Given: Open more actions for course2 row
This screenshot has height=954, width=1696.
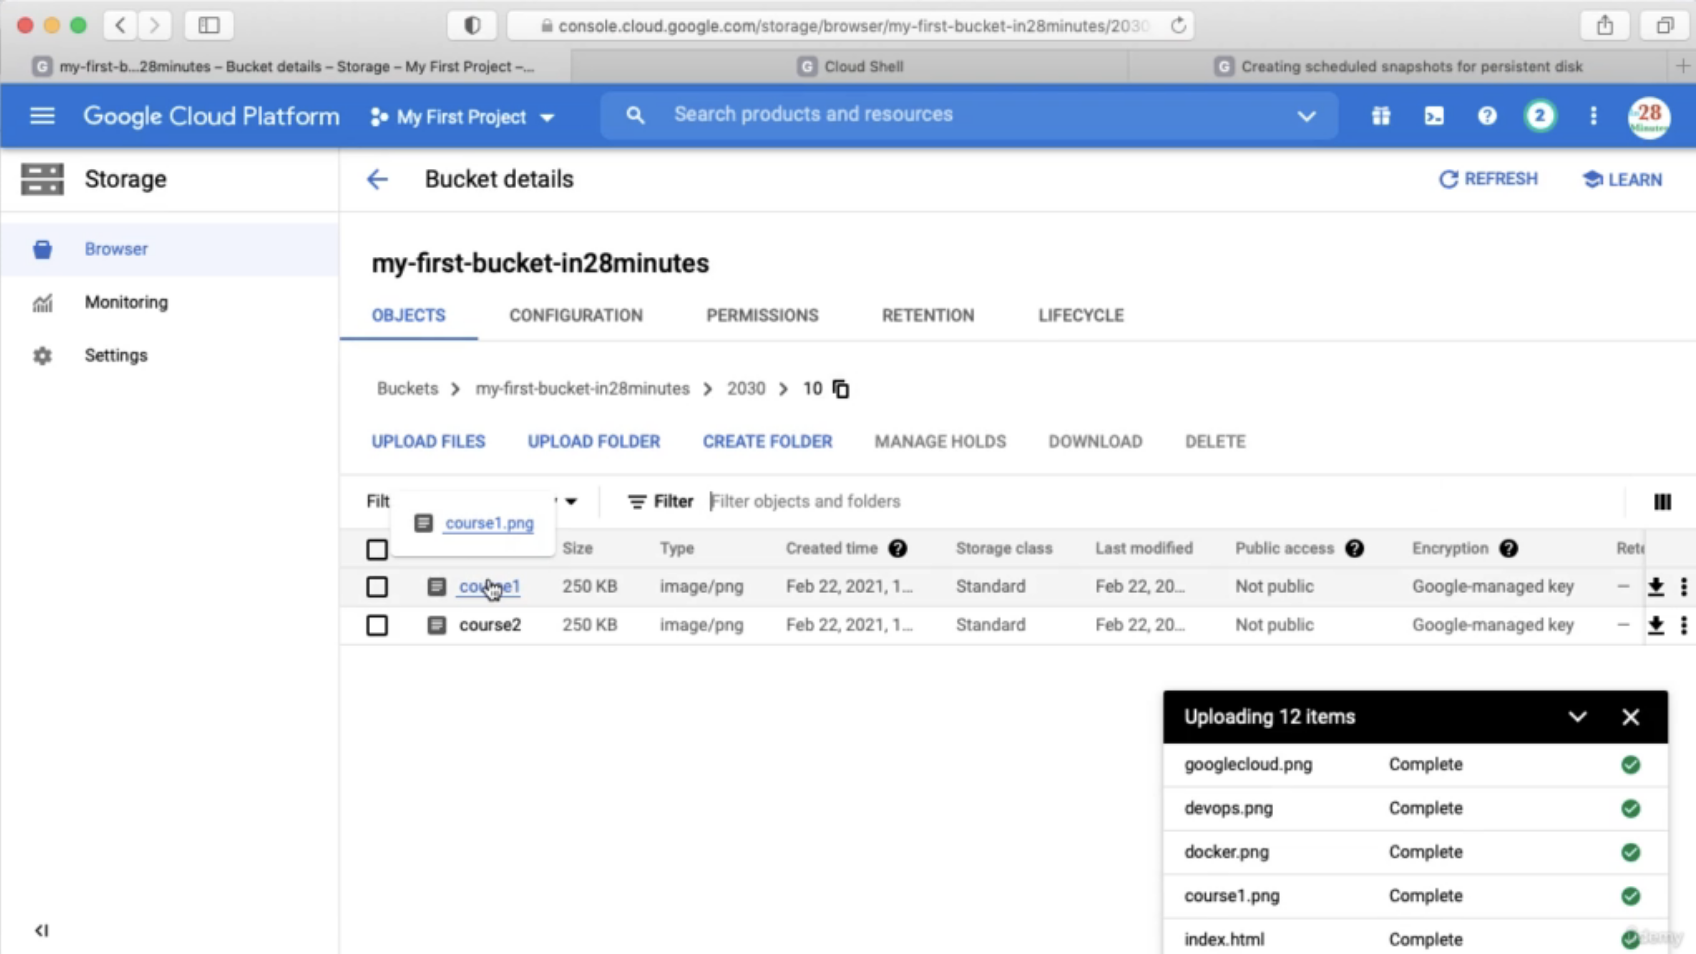Looking at the screenshot, I should pyautogui.click(x=1684, y=625).
